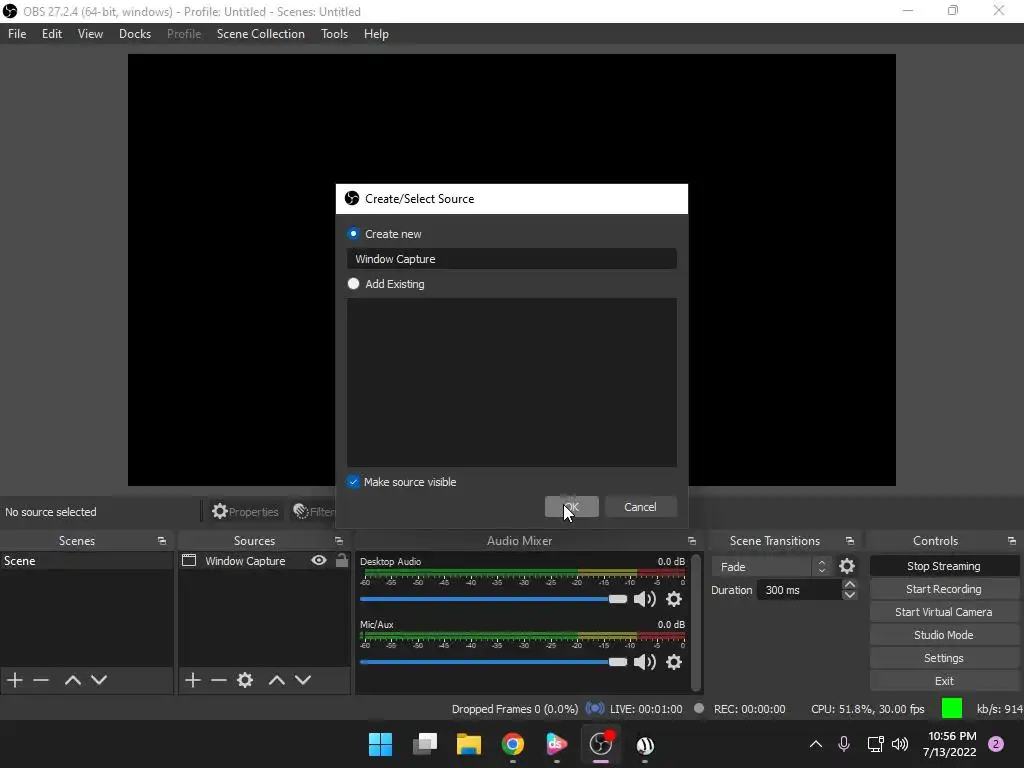Screen dimensions: 1024x768
Task: Open the Tools menu
Action: point(334,34)
